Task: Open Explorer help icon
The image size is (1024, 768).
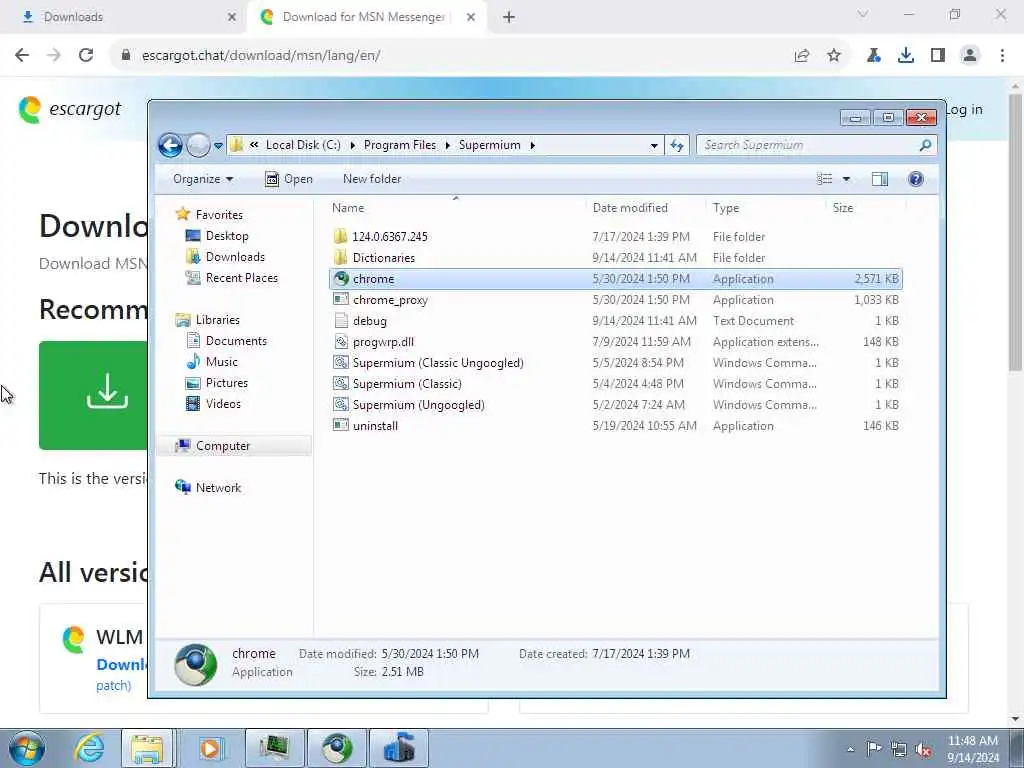Action: pos(916,179)
